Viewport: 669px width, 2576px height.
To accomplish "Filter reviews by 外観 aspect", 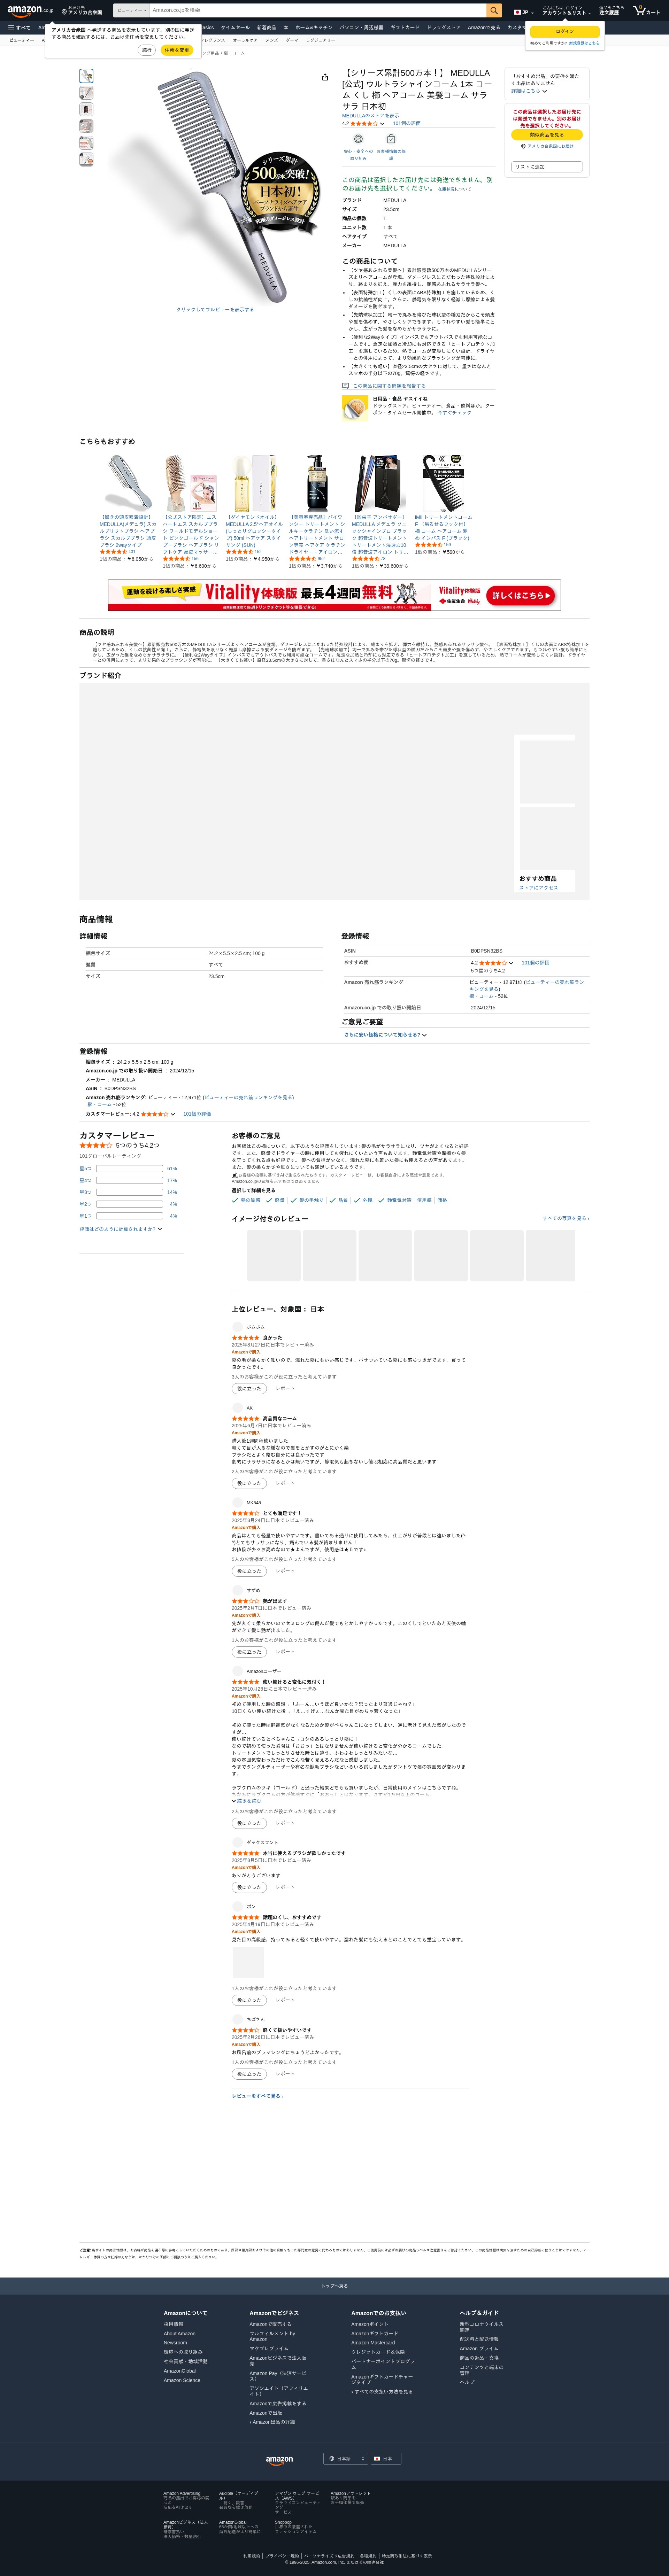I will tap(363, 1200).
